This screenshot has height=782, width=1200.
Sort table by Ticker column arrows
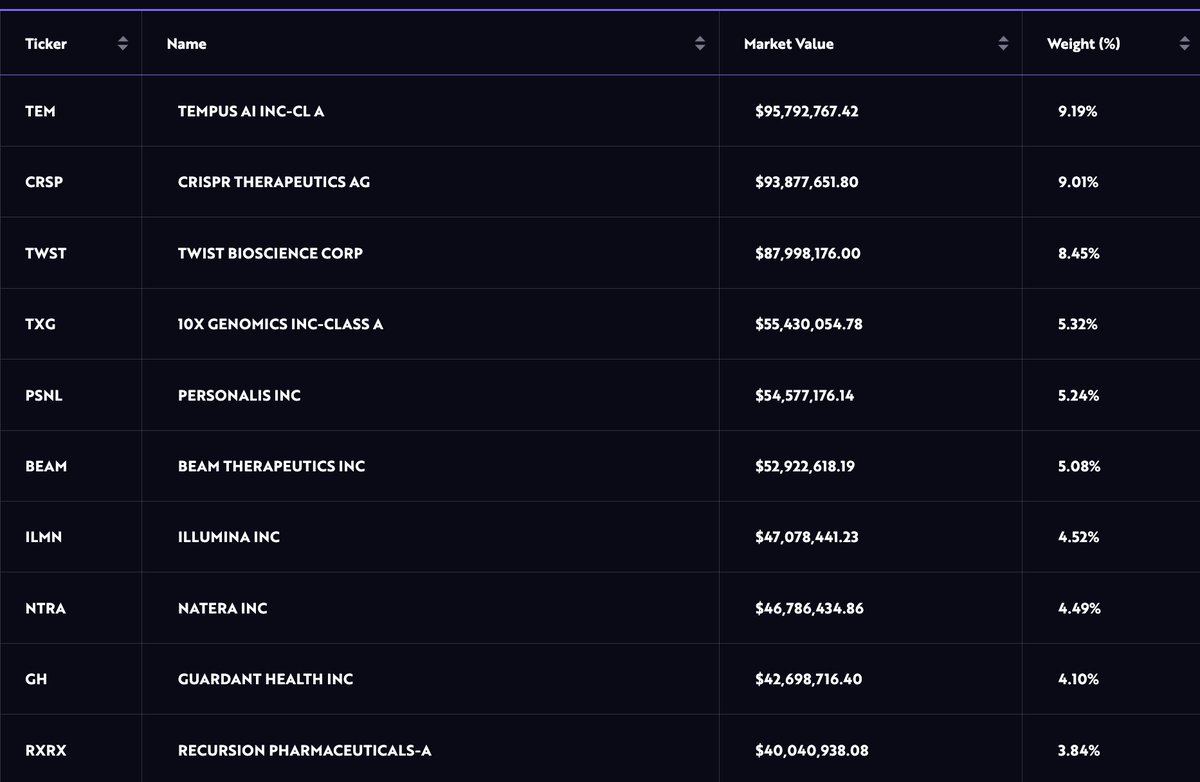(x=123, y=44)
